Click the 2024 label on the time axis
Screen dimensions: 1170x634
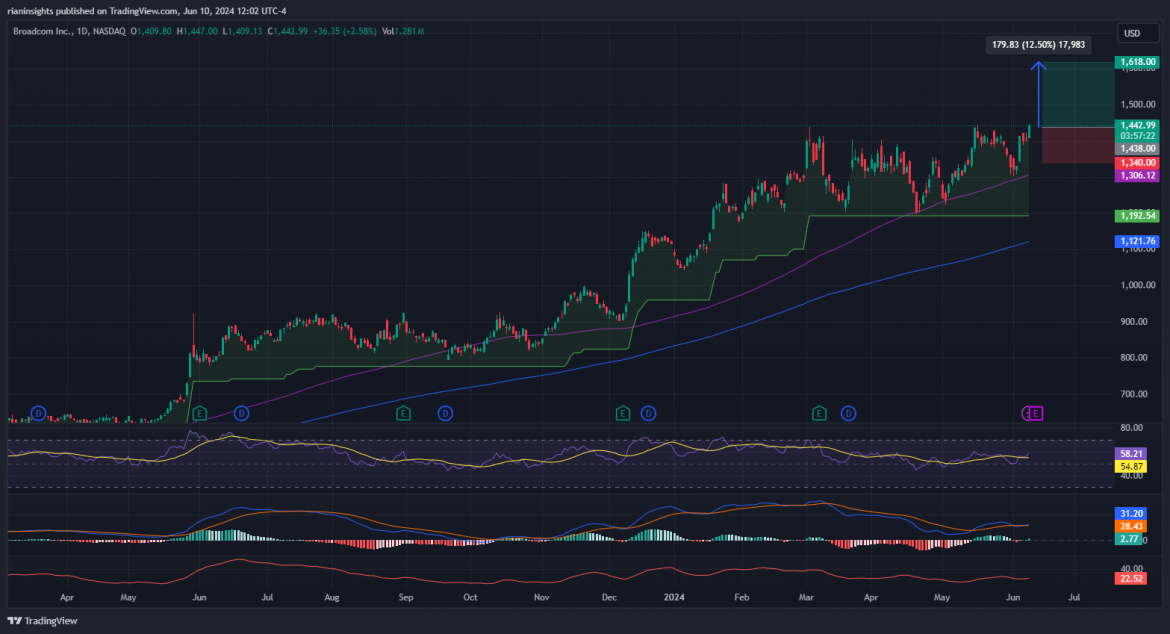pos(675,597)
